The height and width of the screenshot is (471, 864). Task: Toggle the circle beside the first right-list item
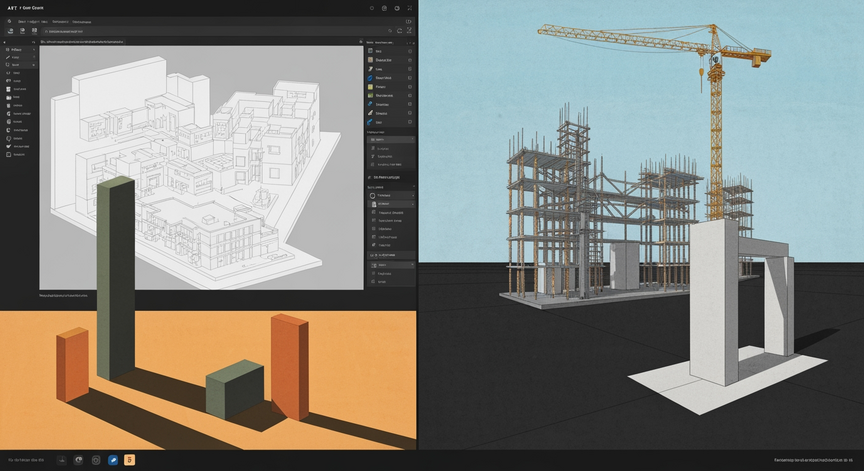(410, 51)
